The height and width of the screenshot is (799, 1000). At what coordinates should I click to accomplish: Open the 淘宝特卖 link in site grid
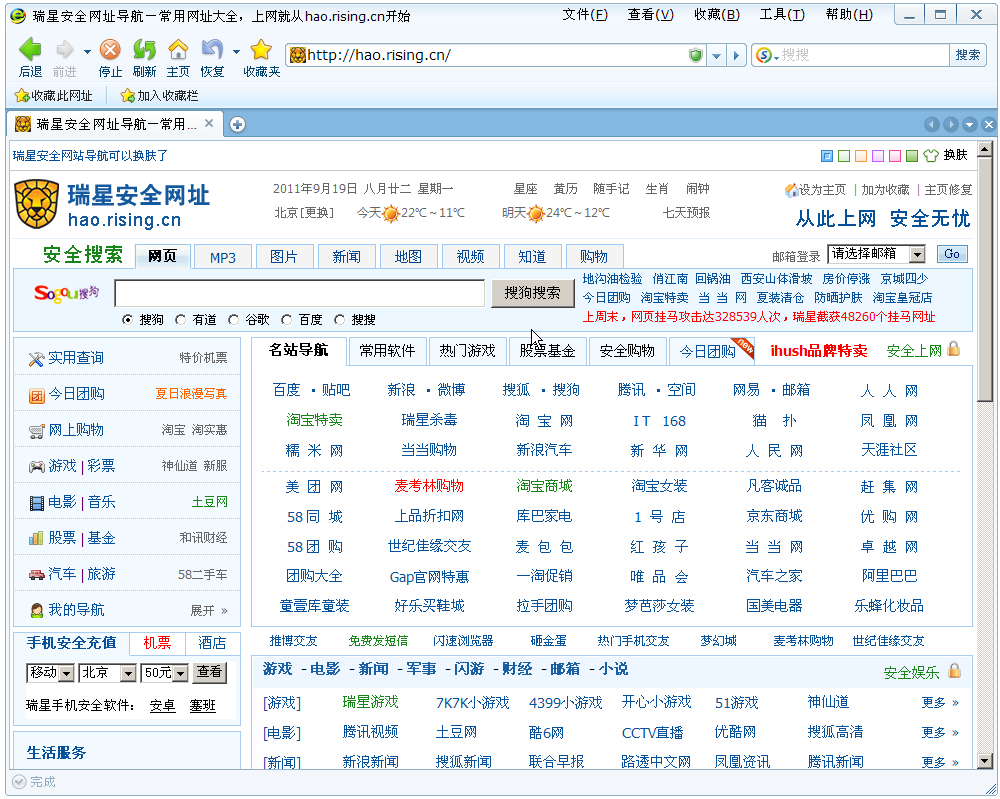pyautogui.click(x=314, y=420)
